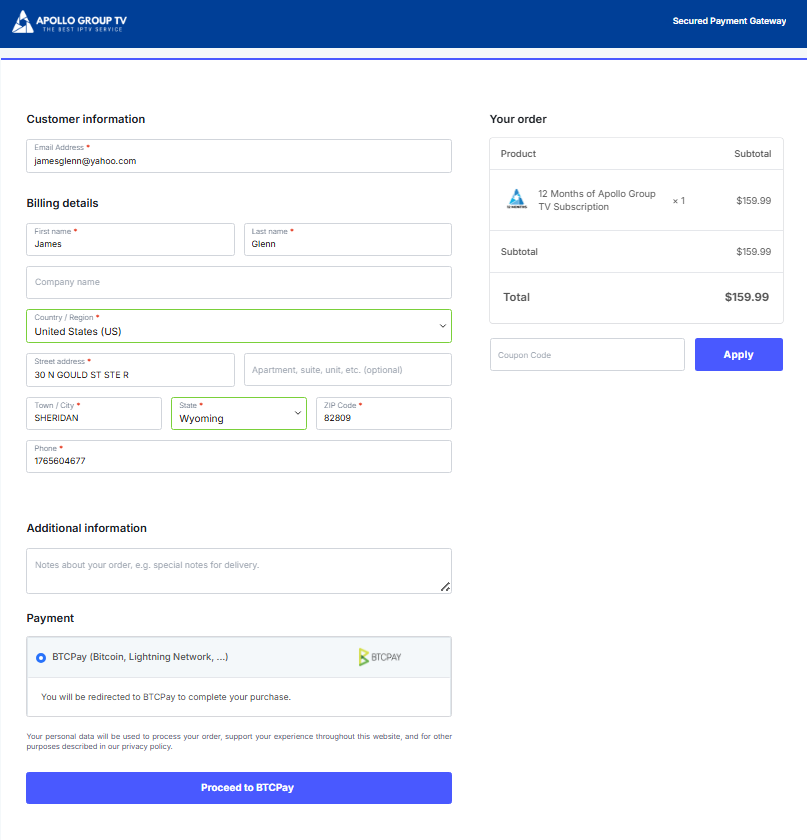Click the order notes text area

click(238, 570)
